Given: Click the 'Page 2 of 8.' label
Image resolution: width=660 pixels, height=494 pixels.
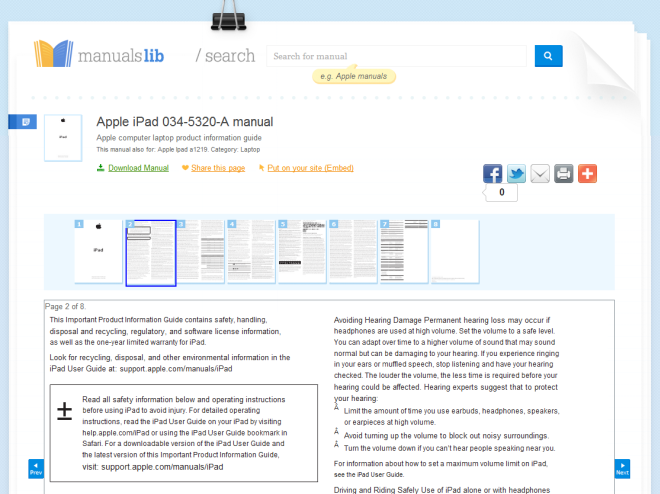Looking at the screenshot, I should 65,306.
